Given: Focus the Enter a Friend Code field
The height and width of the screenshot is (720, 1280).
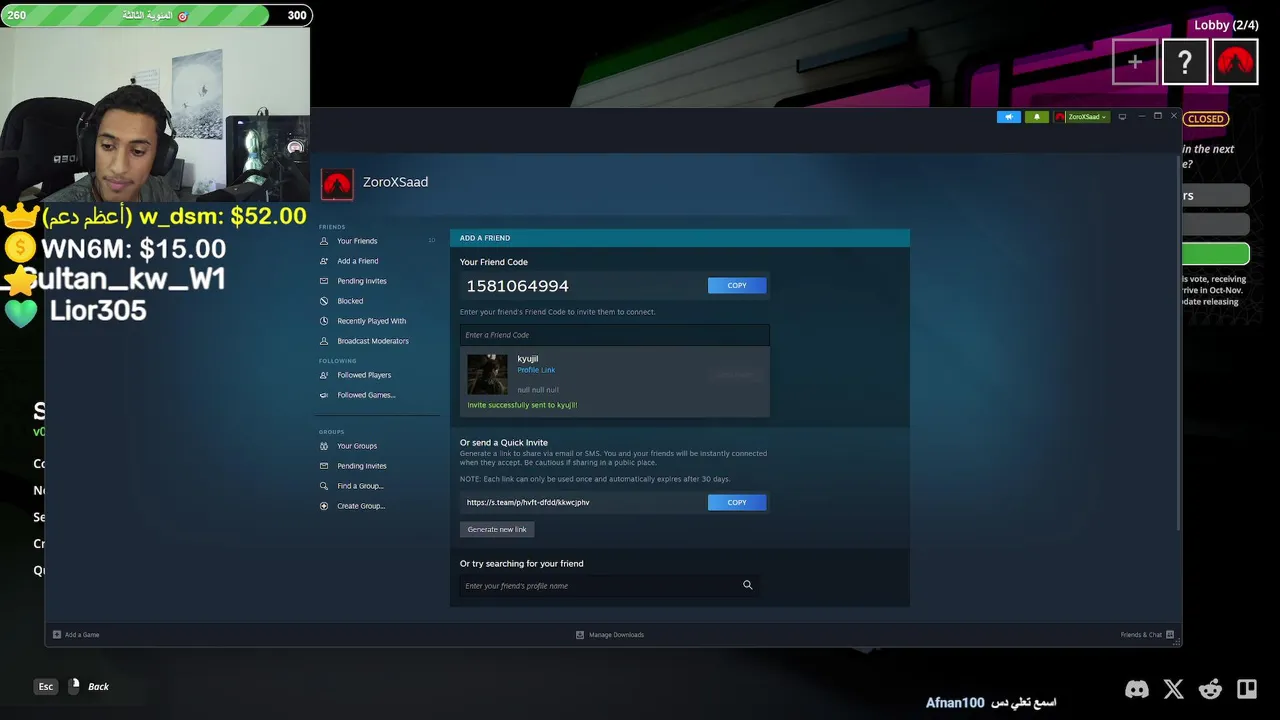Looking at the screenshot, I should click(x=614, y=335).
